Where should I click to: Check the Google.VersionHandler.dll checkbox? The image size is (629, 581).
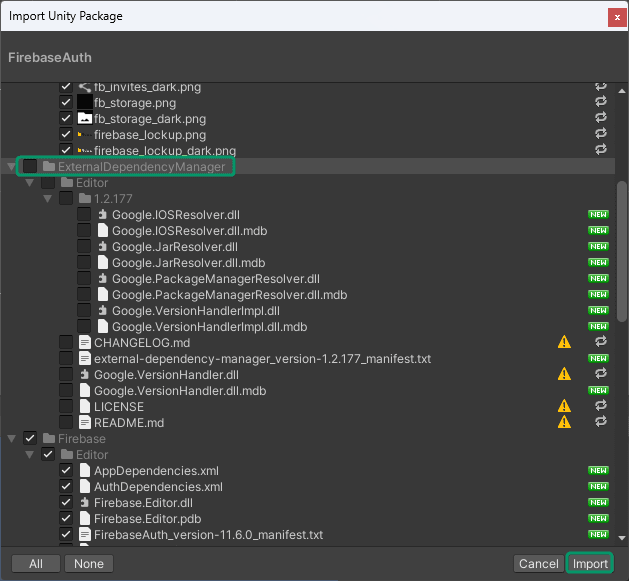(66, 375)
